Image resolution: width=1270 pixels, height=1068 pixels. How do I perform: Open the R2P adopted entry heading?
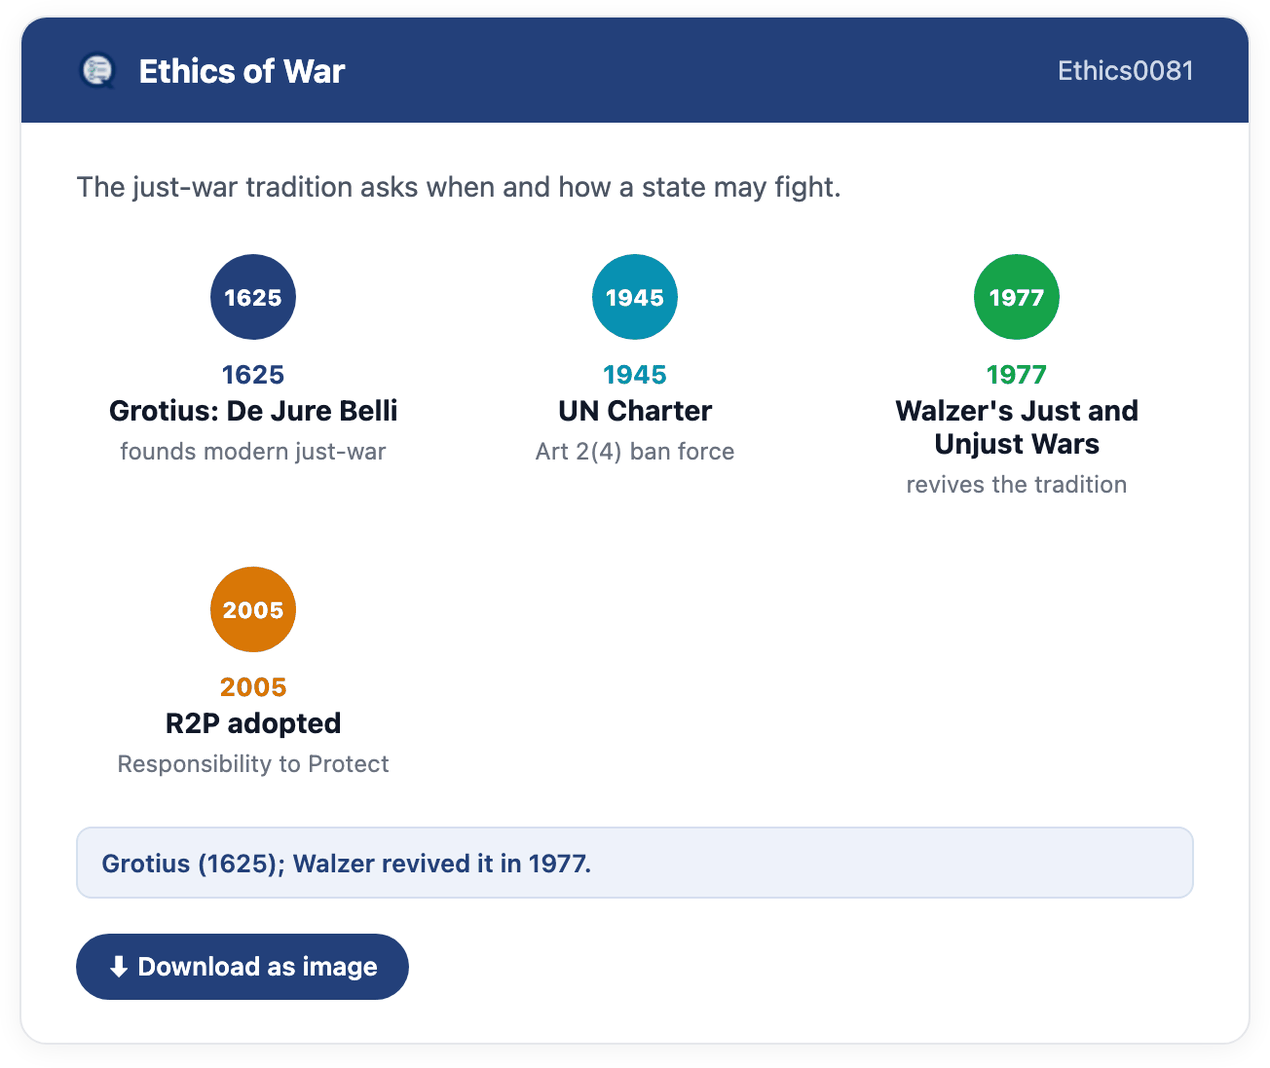tap(253, 723)
